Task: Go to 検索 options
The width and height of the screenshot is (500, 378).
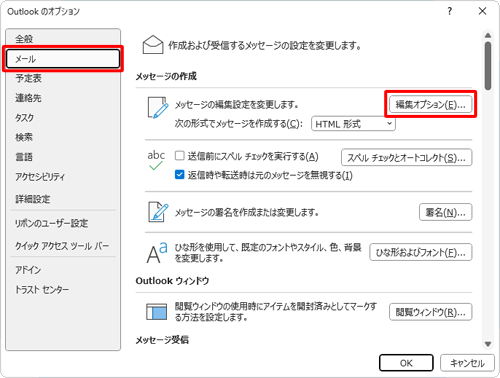Action: [63, 137]
